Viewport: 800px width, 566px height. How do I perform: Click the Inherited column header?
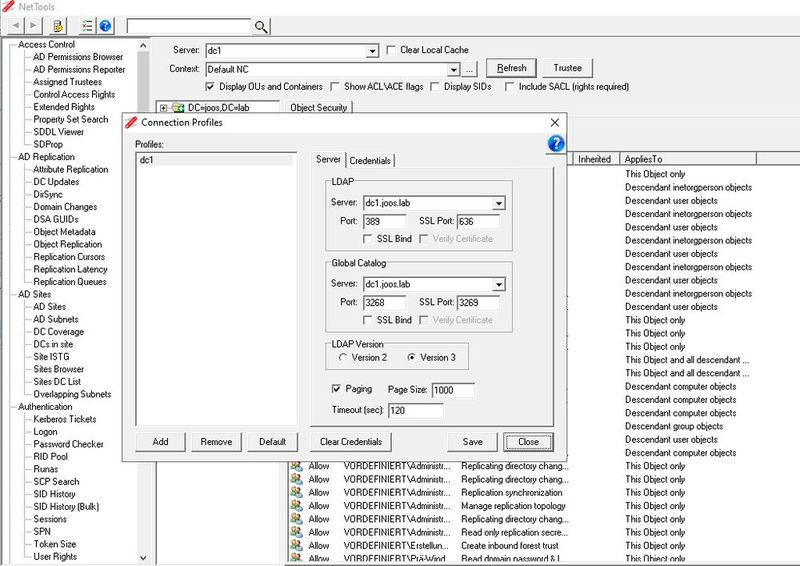pos(594,159)
